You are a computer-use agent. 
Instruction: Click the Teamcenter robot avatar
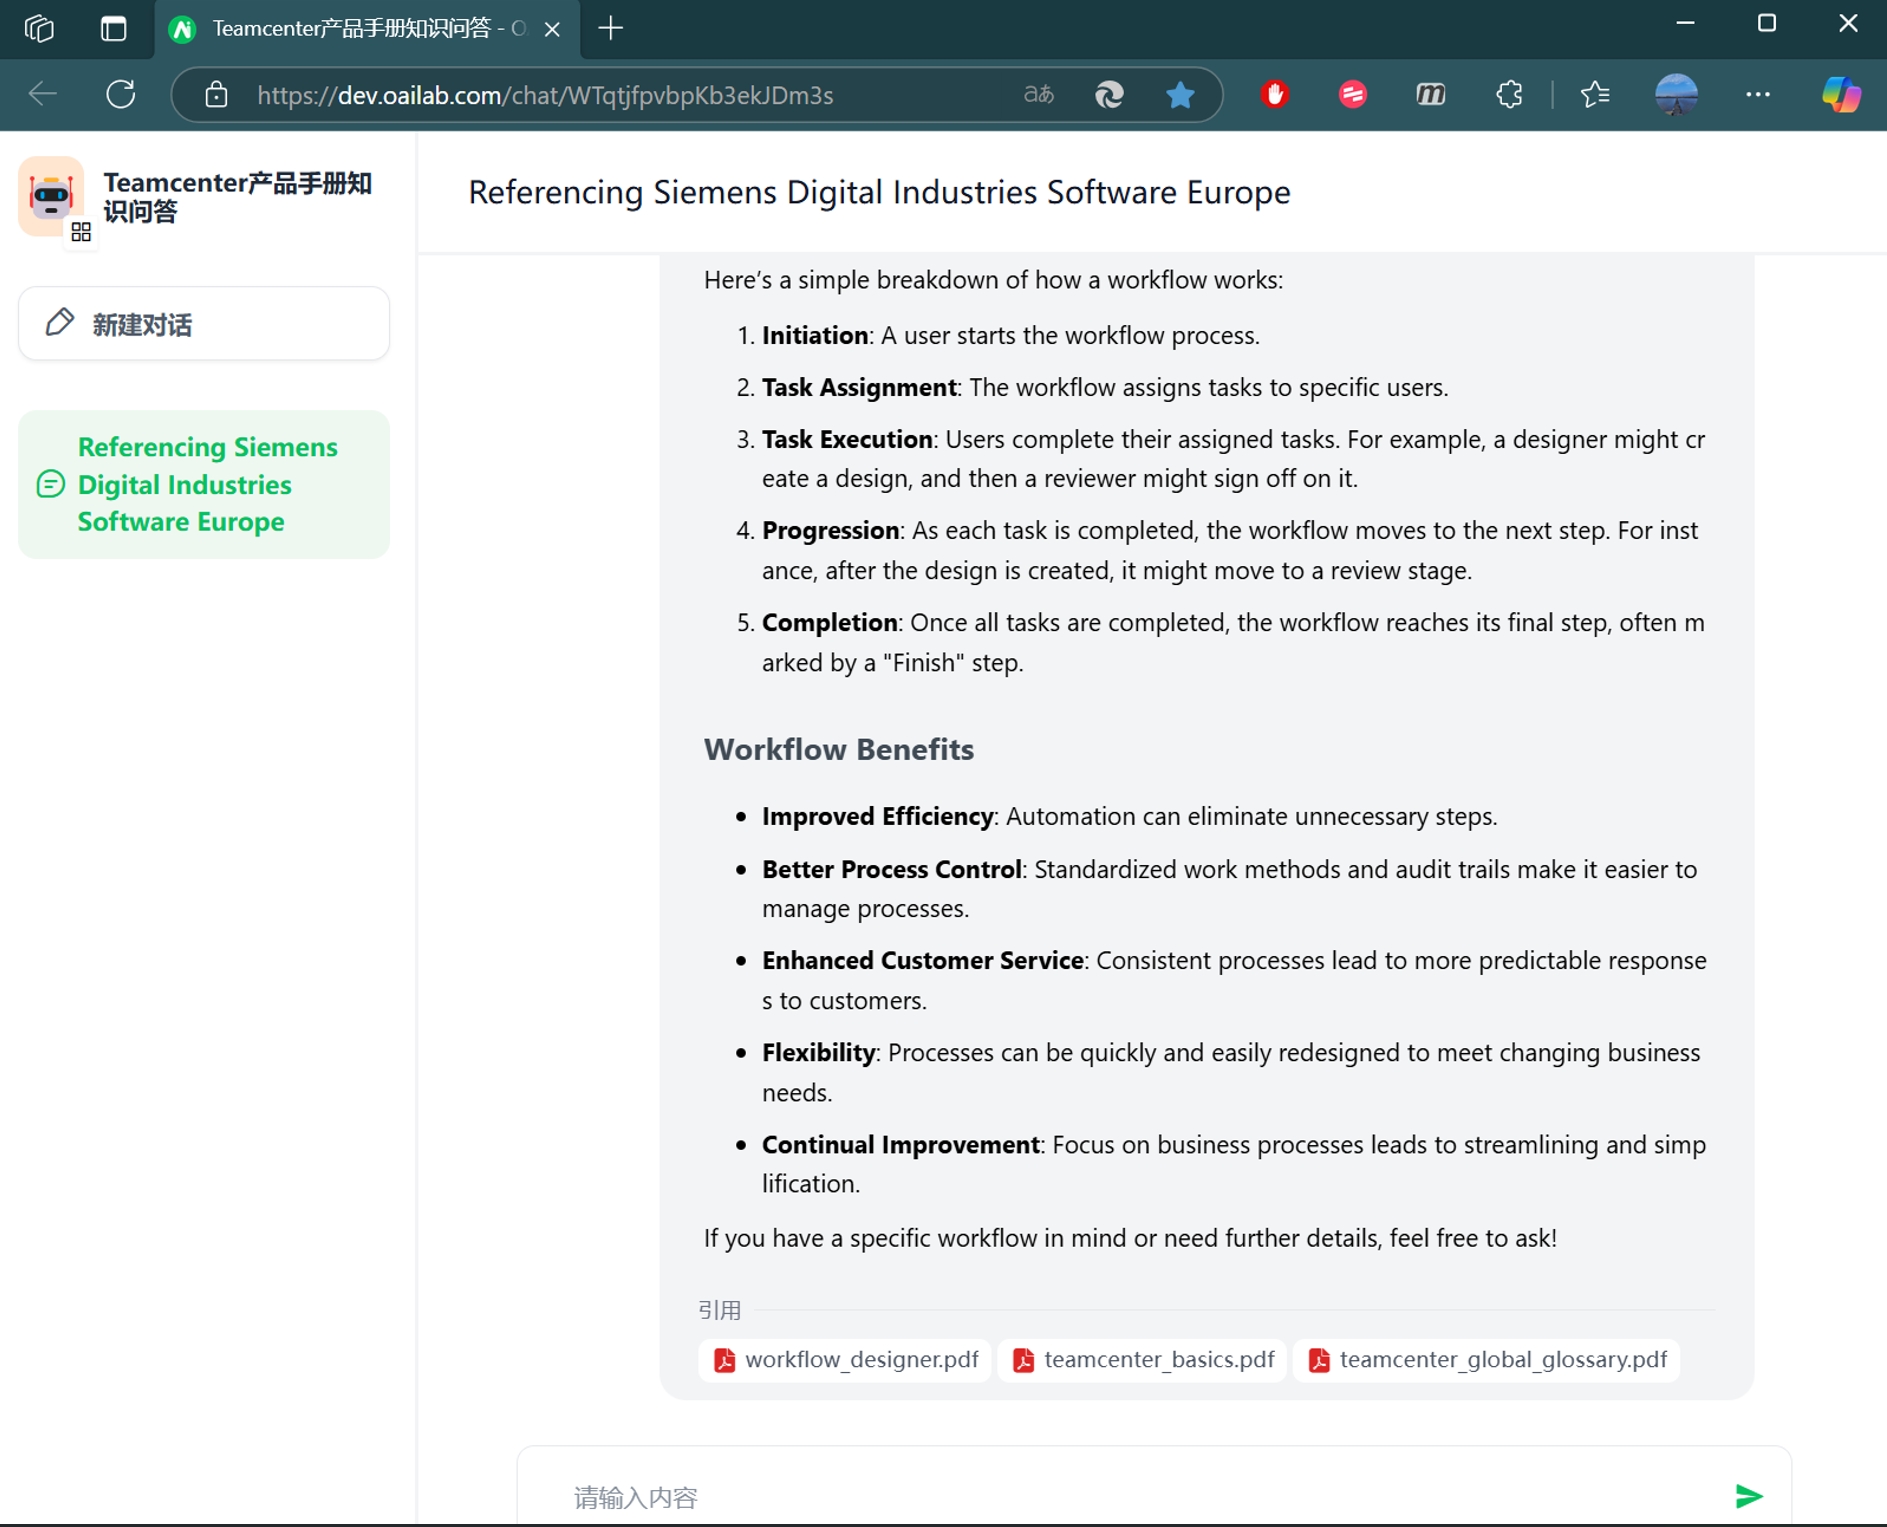pos(50,194)
